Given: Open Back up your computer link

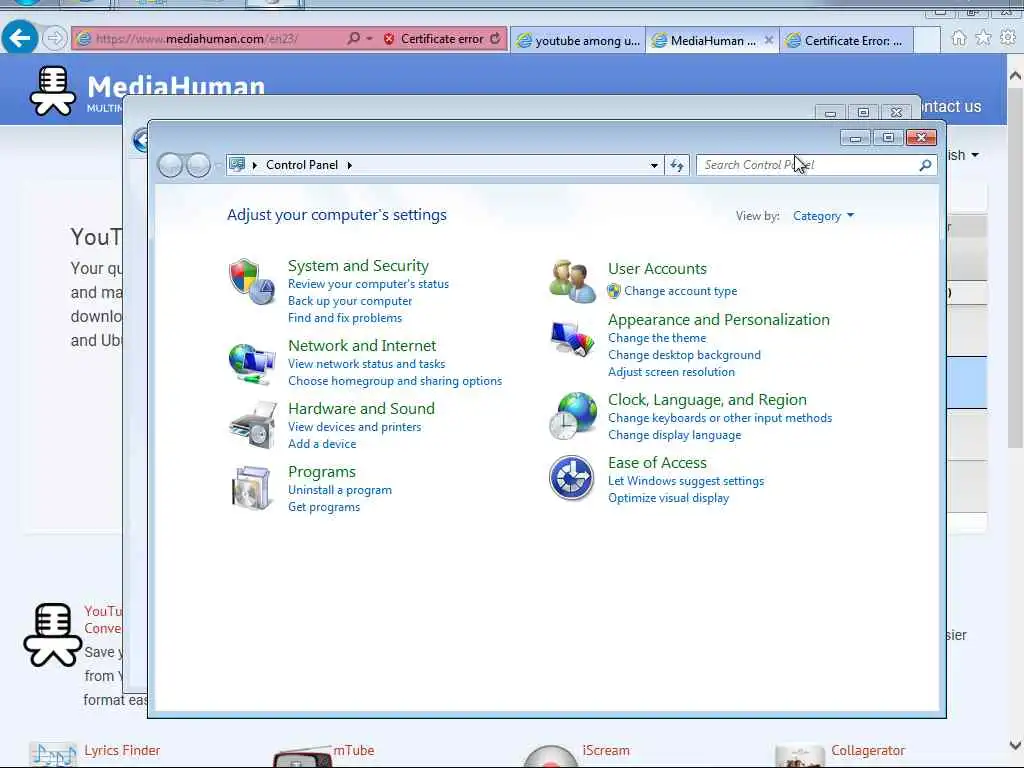Looking at the screenshot, I should [x=350, y=301].
